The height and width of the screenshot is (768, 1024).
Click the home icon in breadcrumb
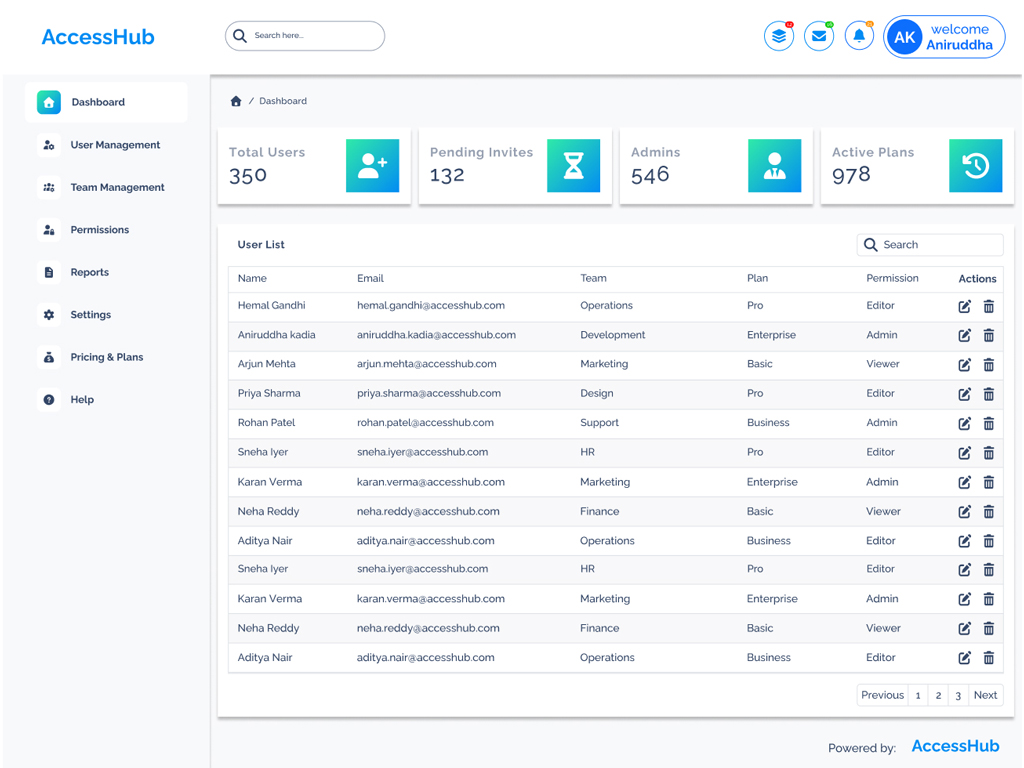pyautogui.click(x=236, y=101)
